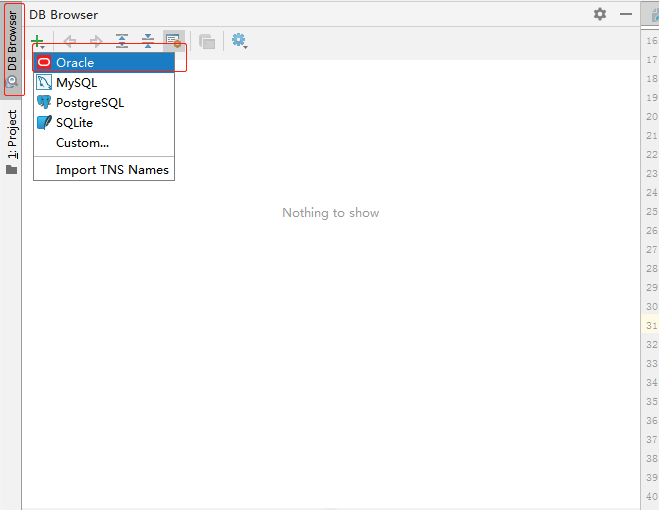Choose Import TNS Names
The height and width of the screenshot is (510, 659).
pos(104,170)
